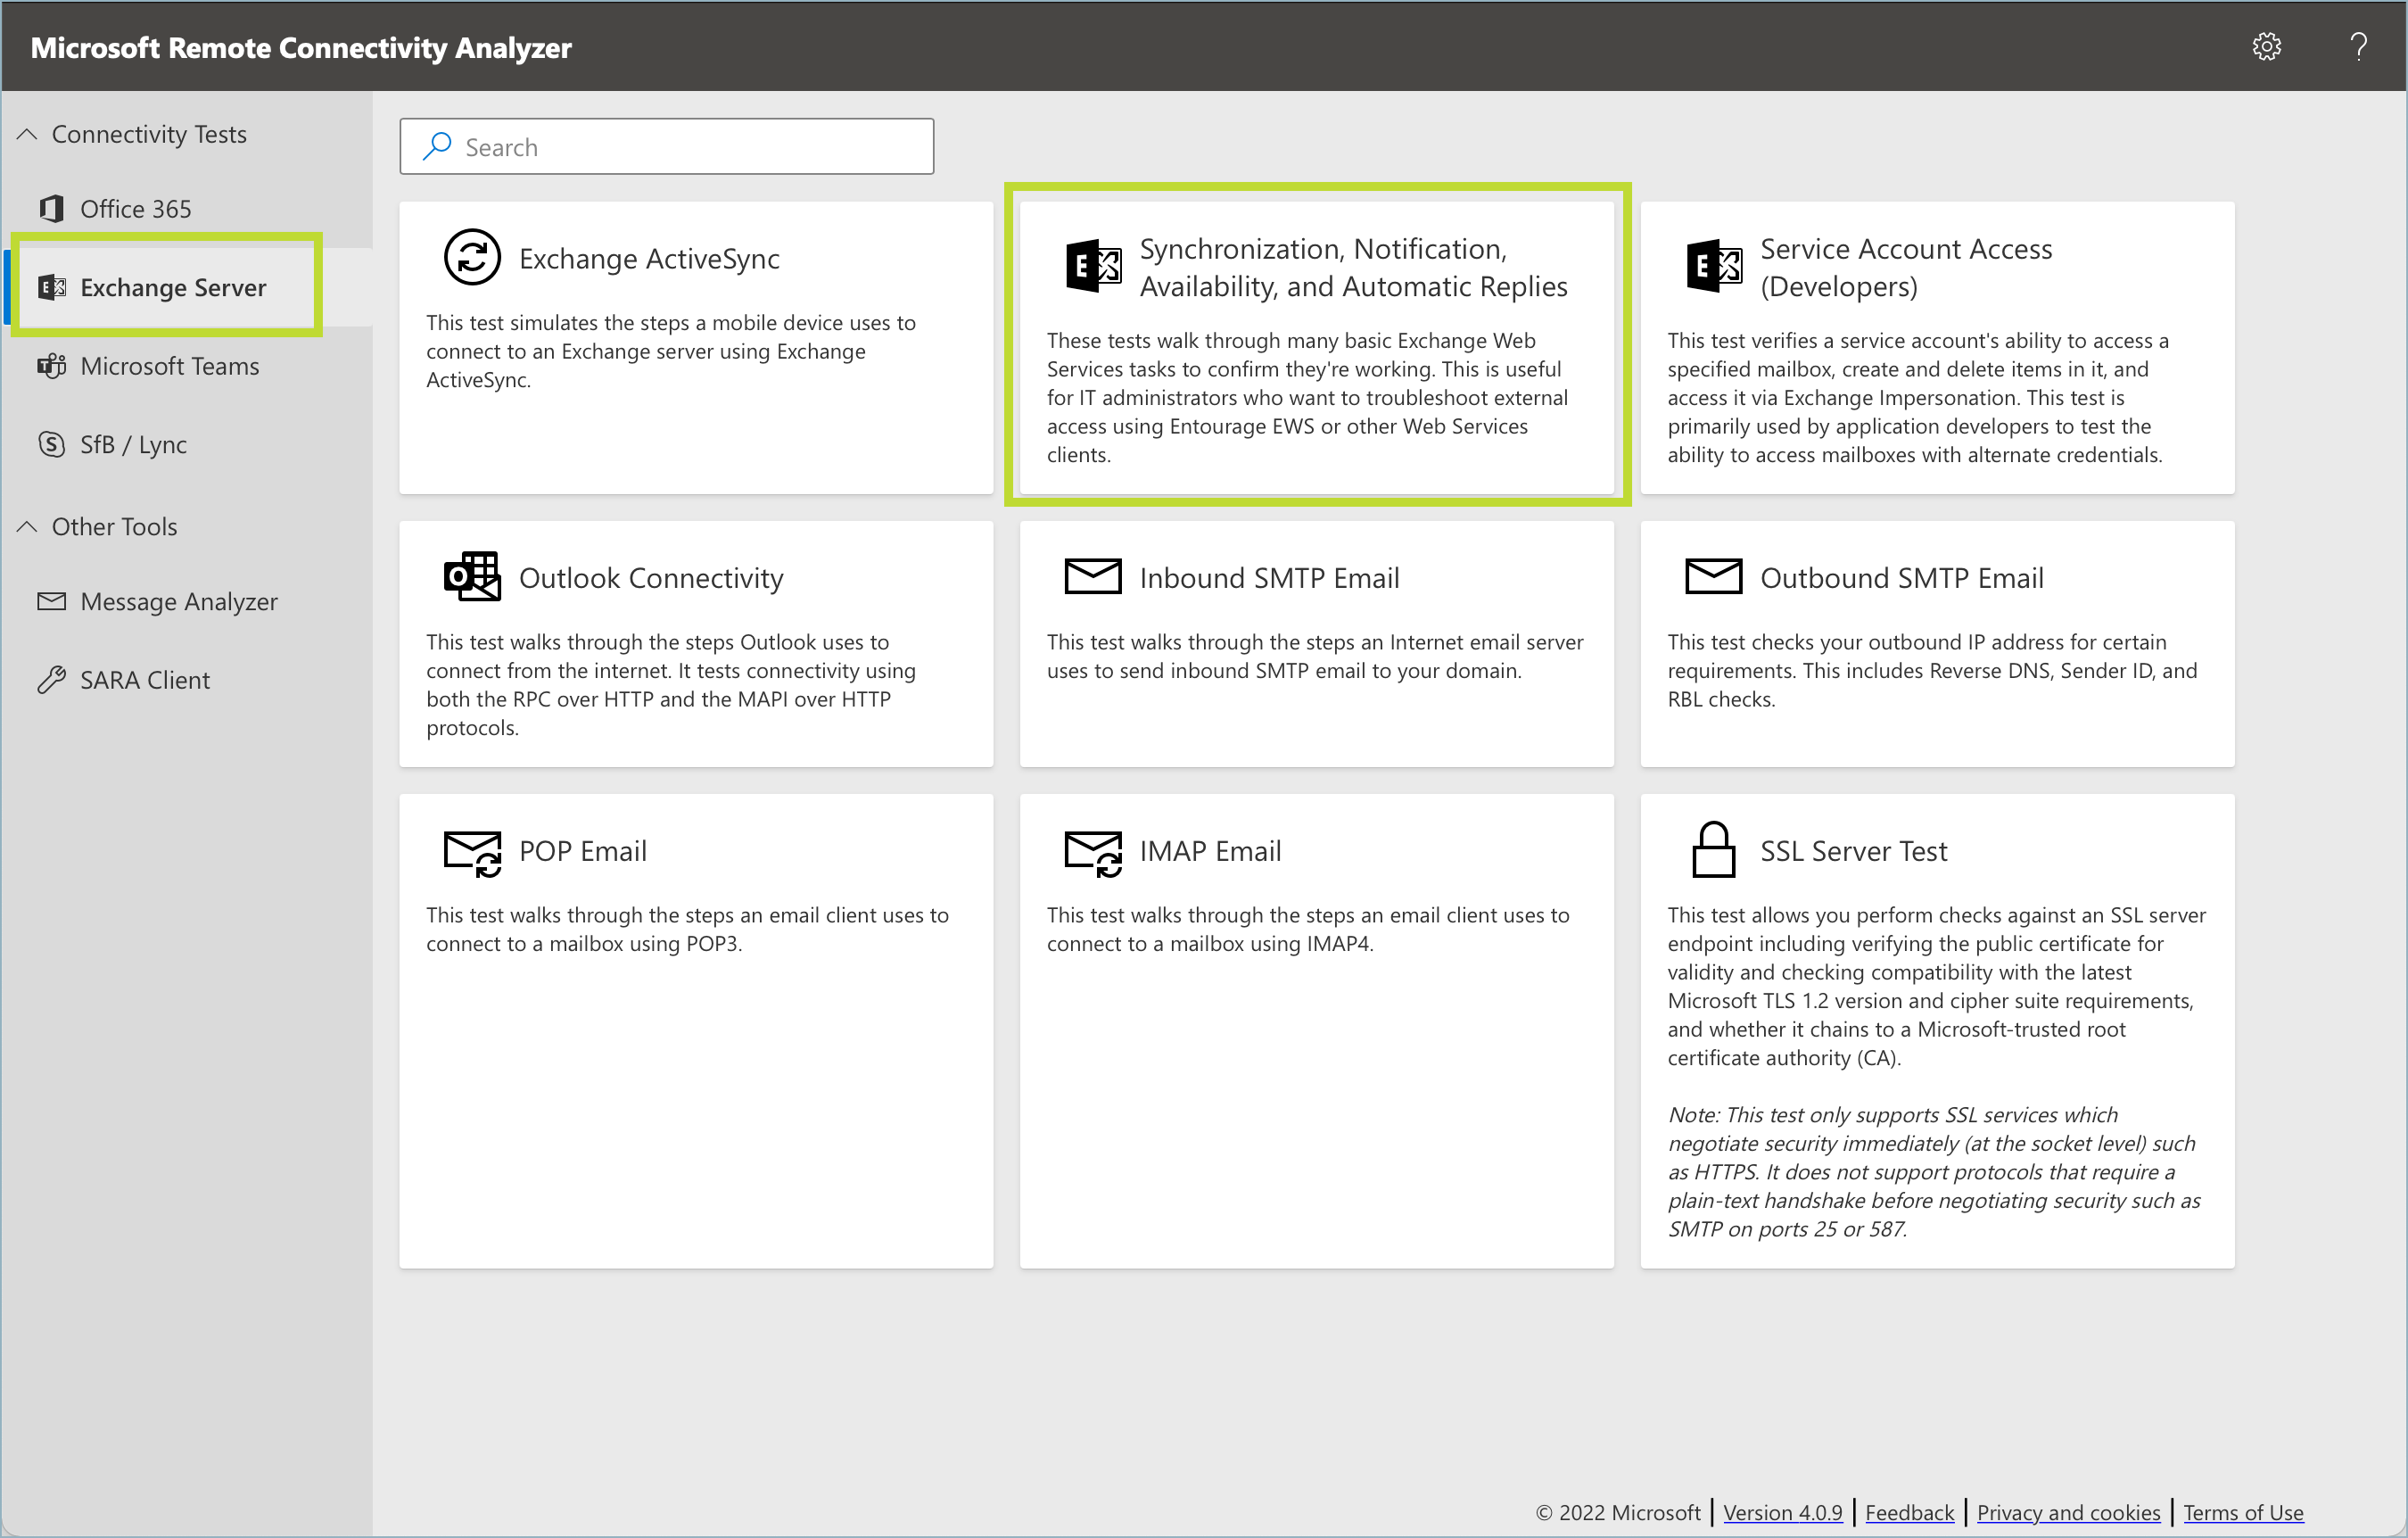Open the IMAP Email test title
The image size is (2408, 1538).
(x=1210, y=851)
